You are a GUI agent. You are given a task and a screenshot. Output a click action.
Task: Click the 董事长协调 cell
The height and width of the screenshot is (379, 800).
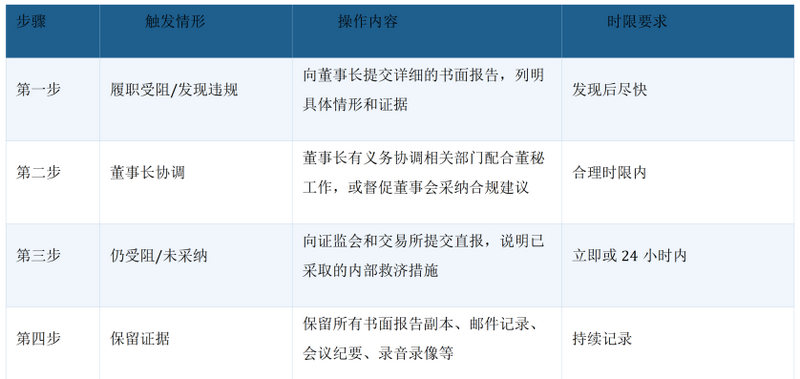196,182
